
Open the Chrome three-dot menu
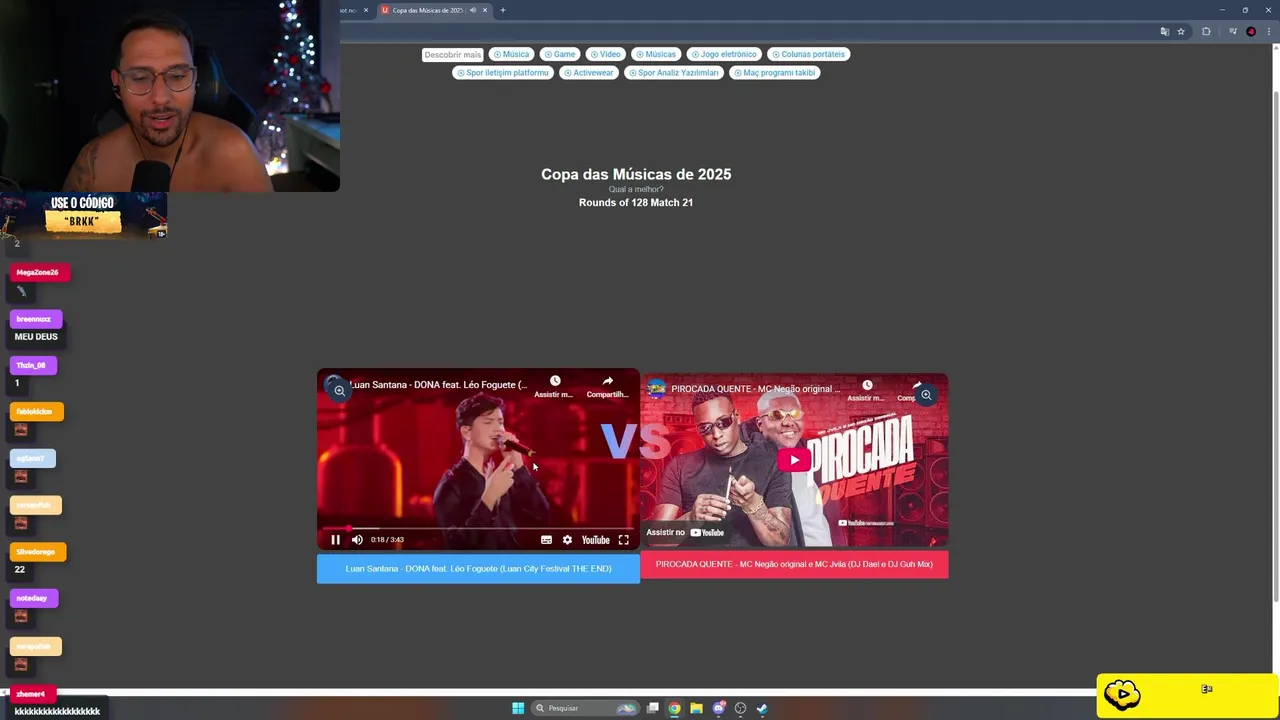pyautogui.click(x=1268, y=31)
